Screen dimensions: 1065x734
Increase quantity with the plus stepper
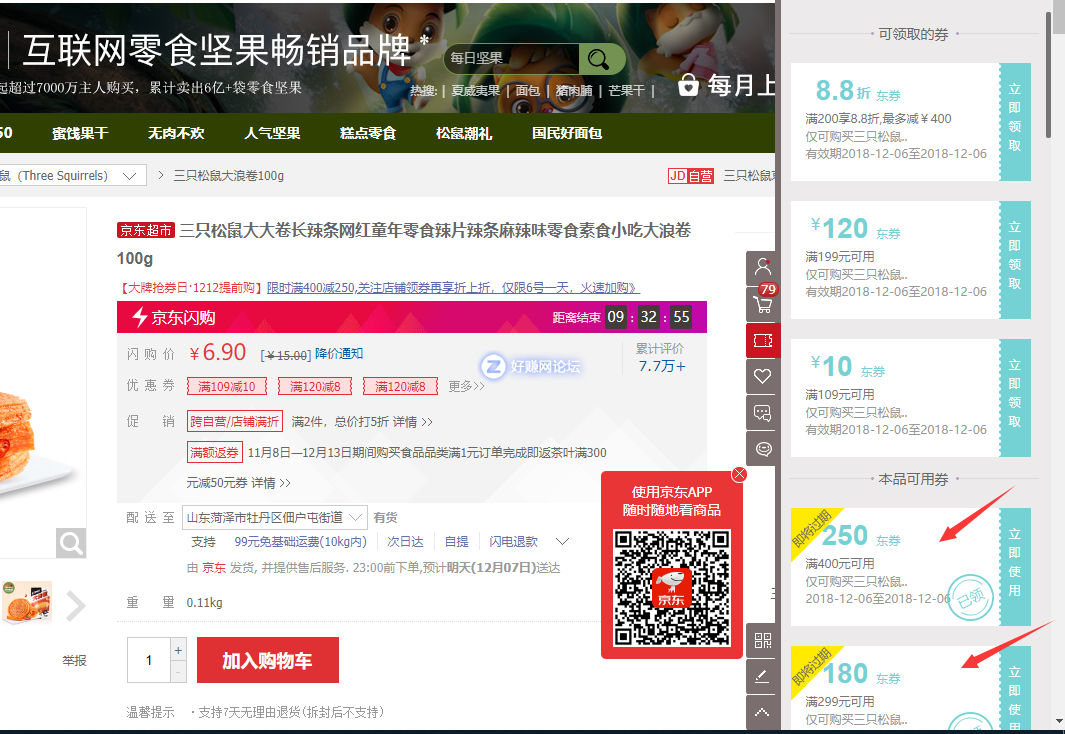(178, 650)
